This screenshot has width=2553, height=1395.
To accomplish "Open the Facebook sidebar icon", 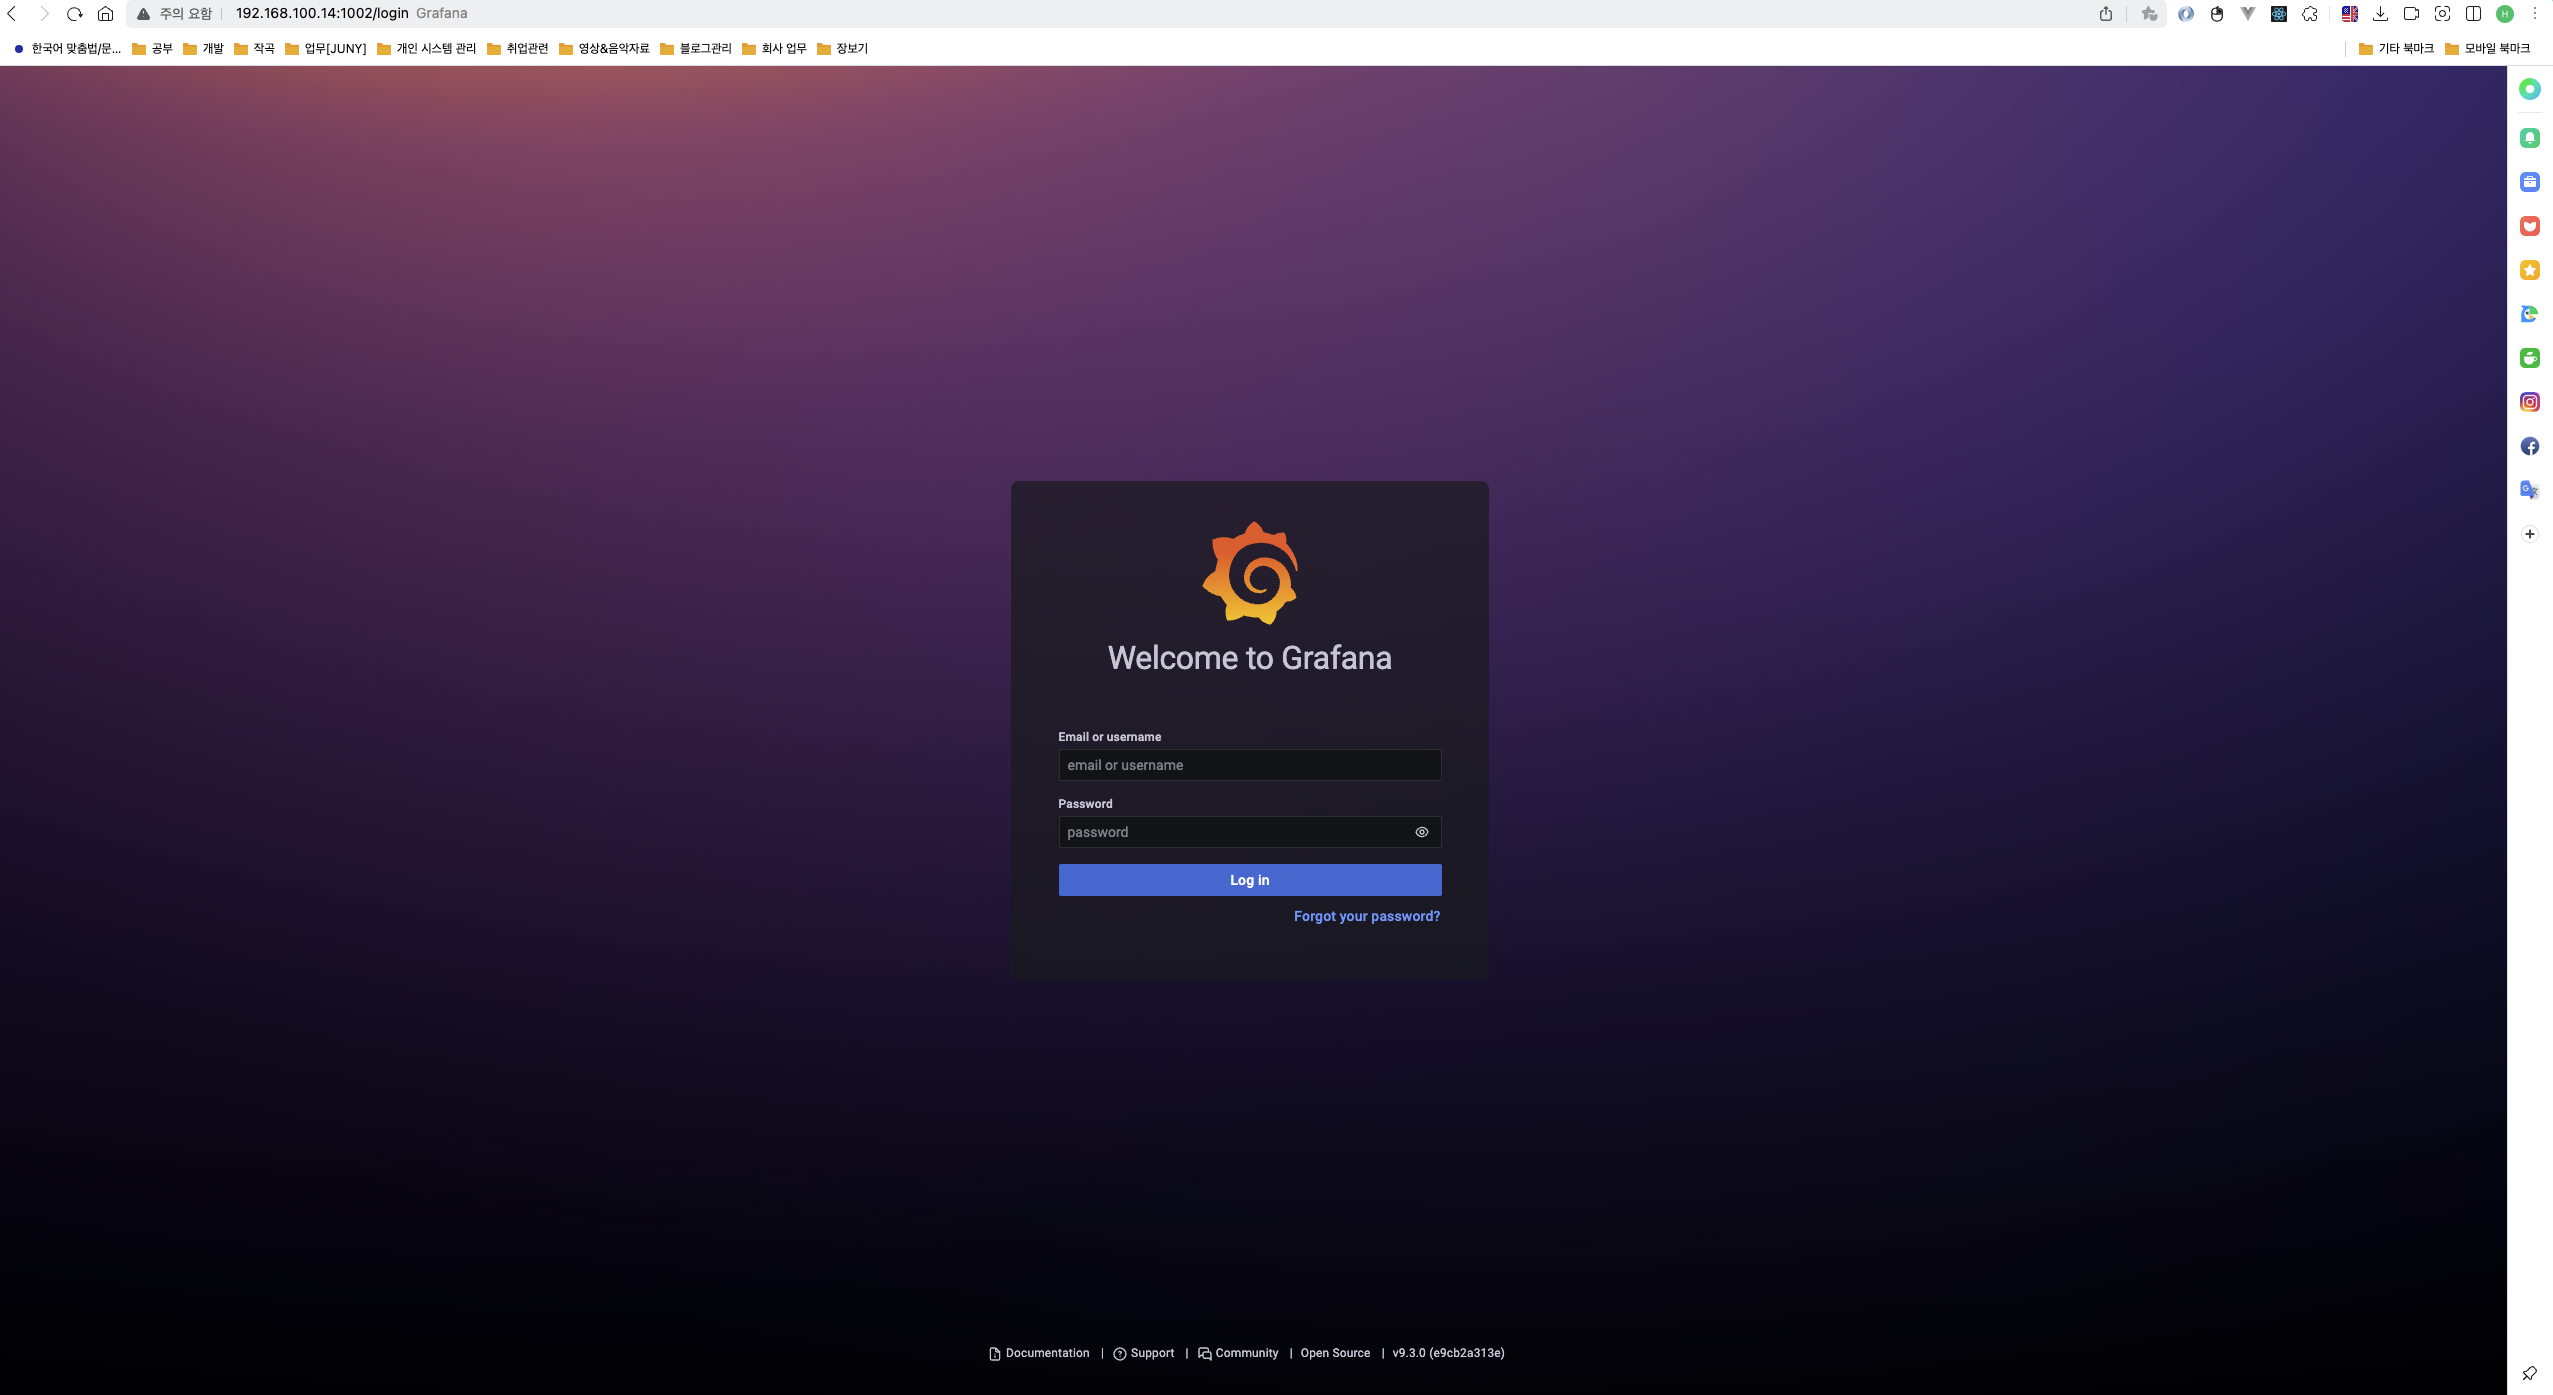I will [2529, 446].
